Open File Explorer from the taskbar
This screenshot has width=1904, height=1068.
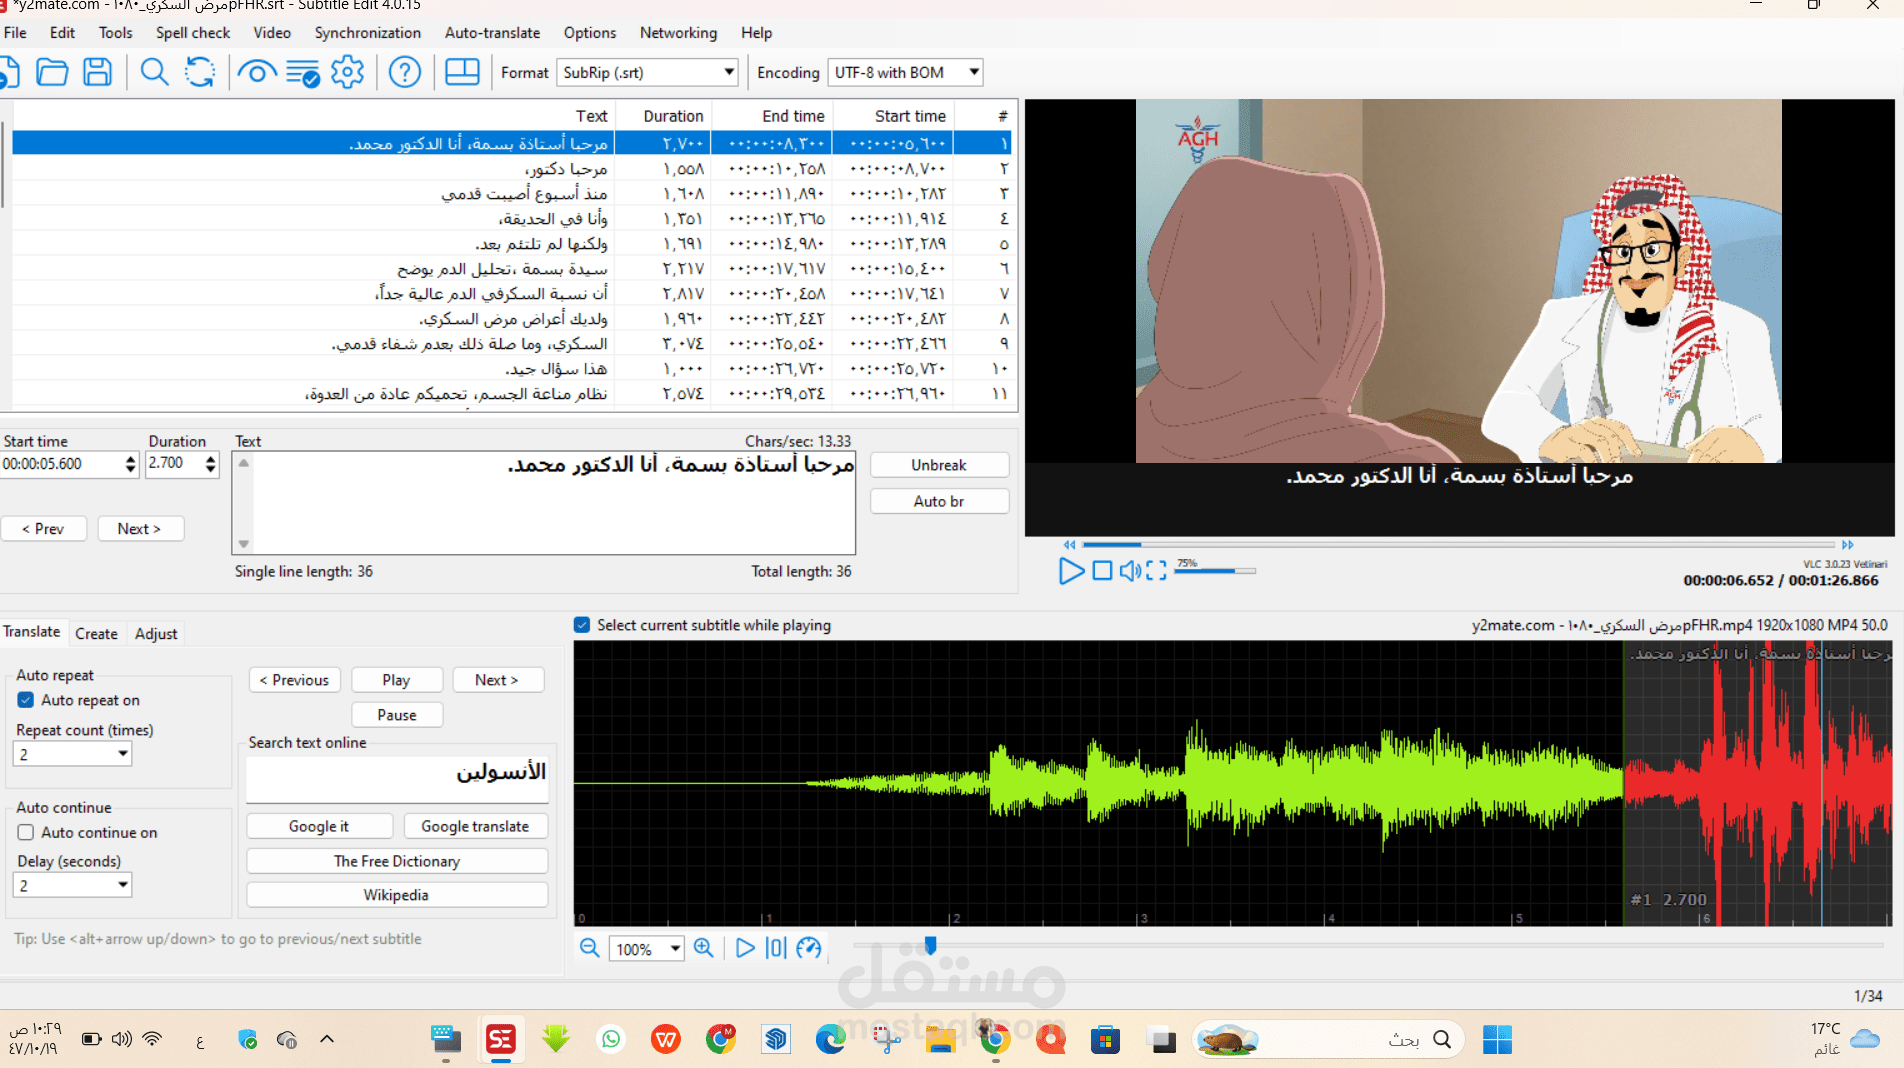click(940, 1040)
